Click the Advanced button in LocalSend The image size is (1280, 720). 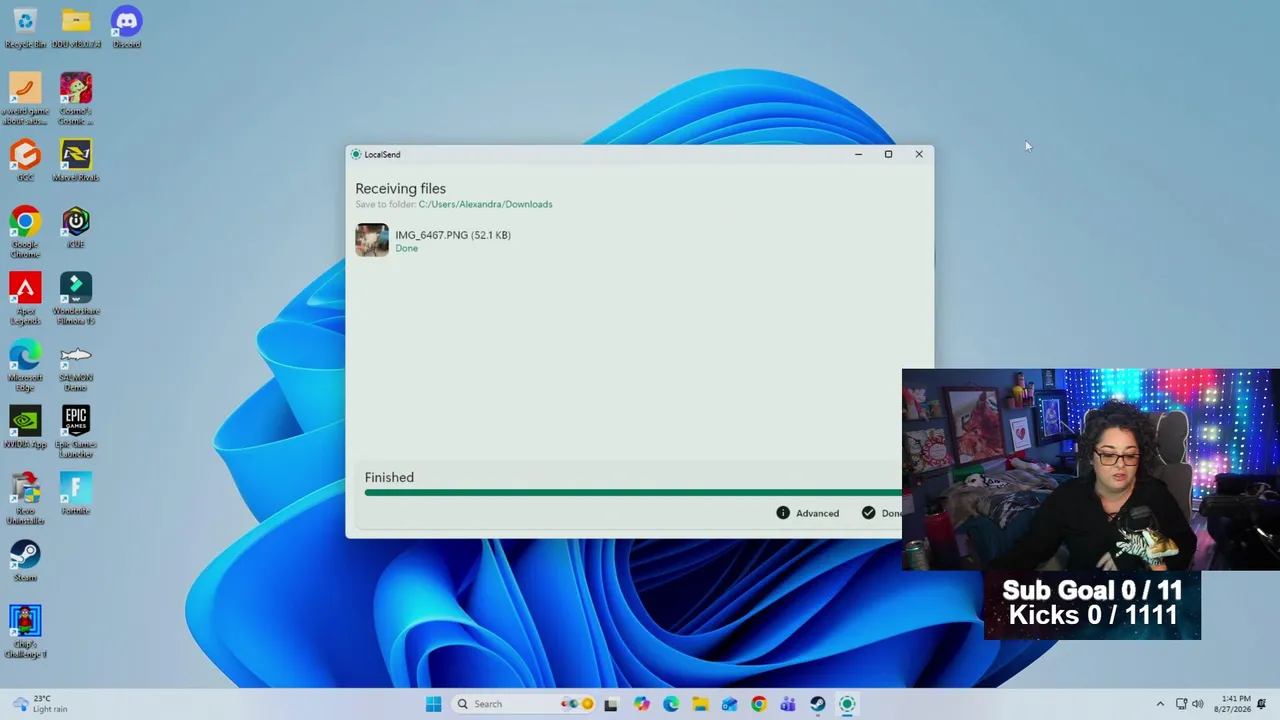[x=808, y=513]
